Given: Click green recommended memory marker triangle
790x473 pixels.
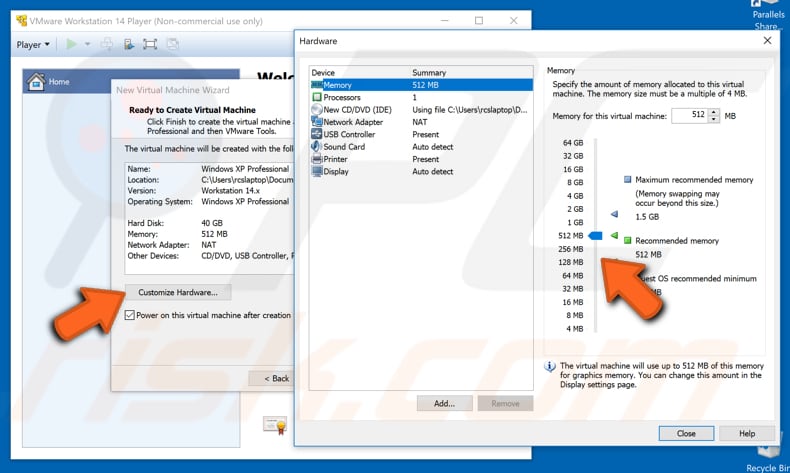Looking at the screenshot, I should click(614, 235).
